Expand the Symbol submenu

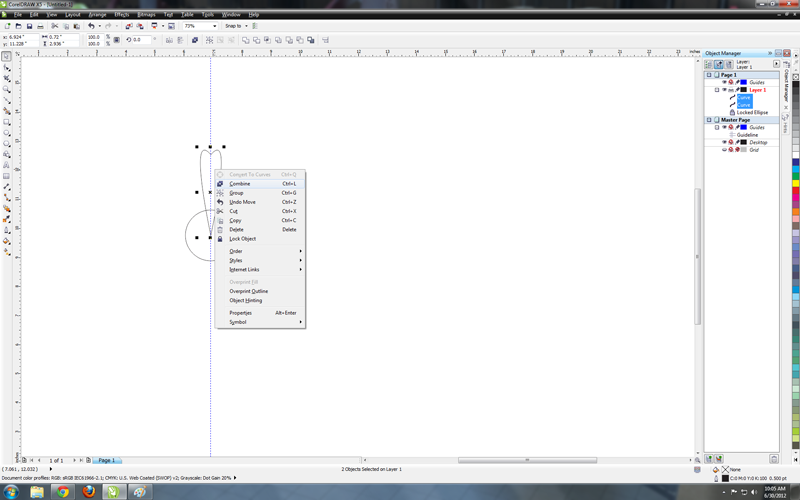tap(260, 322)
